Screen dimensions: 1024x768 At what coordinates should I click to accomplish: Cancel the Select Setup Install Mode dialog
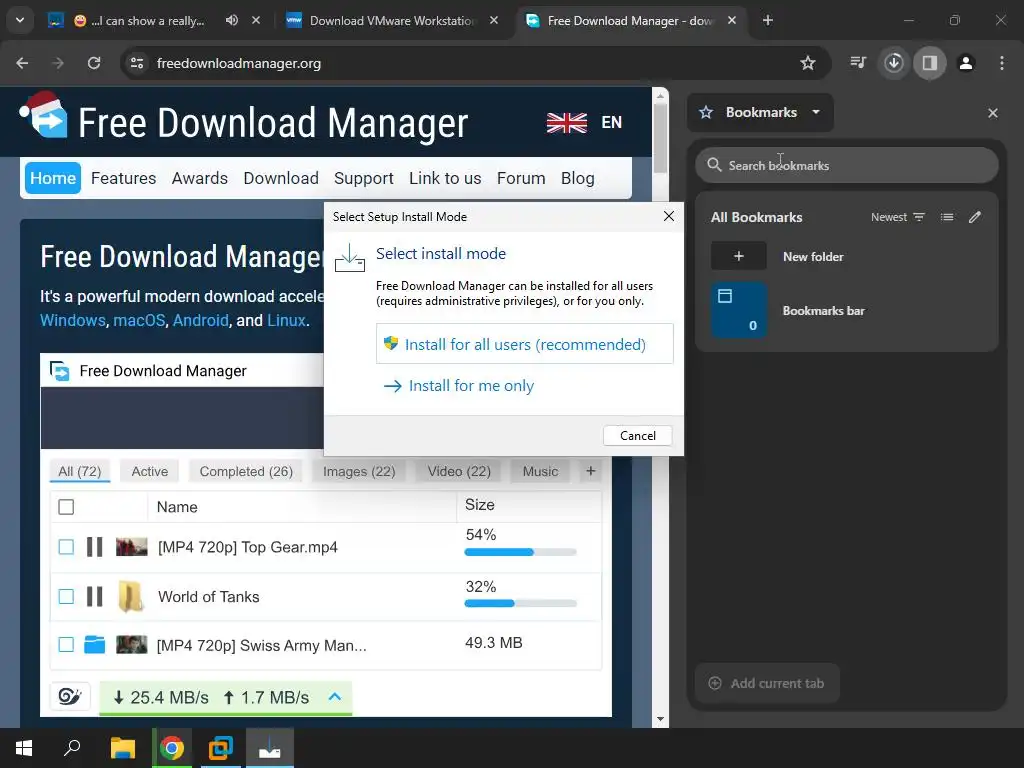pos(637,436)
